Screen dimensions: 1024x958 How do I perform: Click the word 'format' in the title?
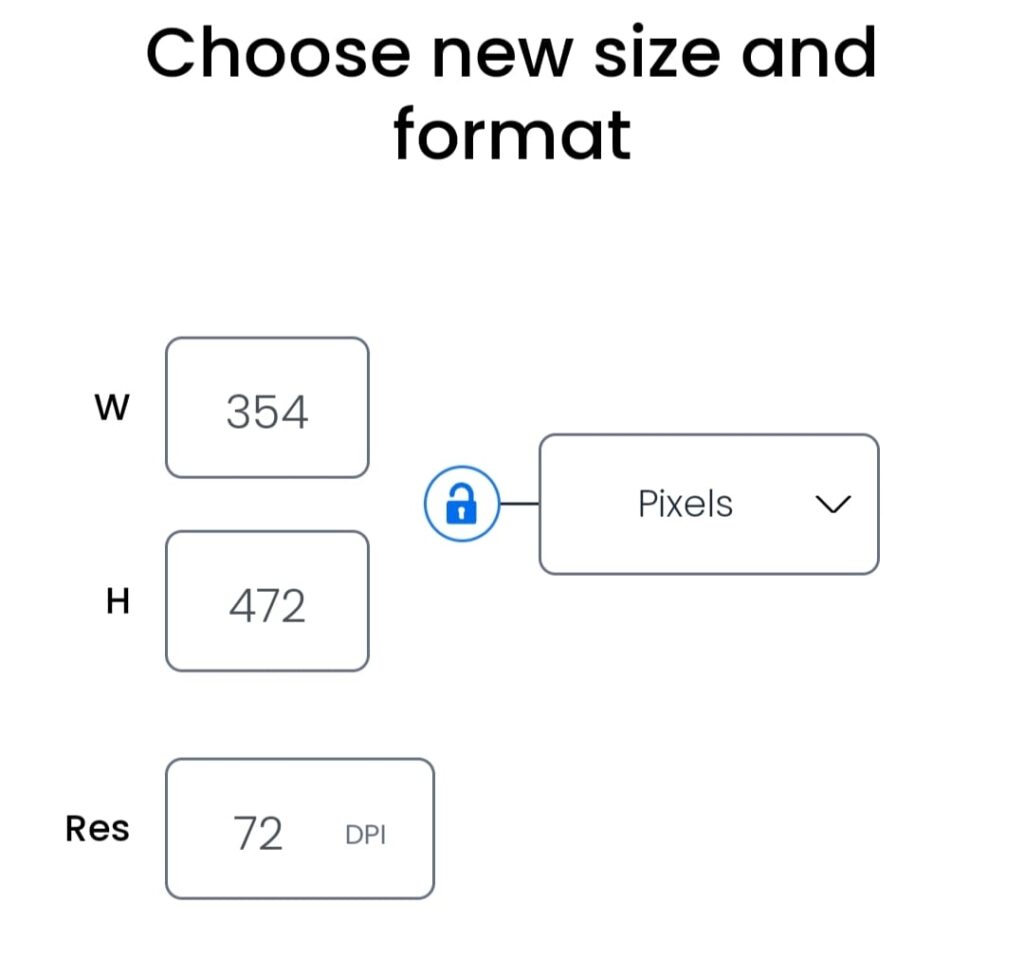tap(512, 135)
